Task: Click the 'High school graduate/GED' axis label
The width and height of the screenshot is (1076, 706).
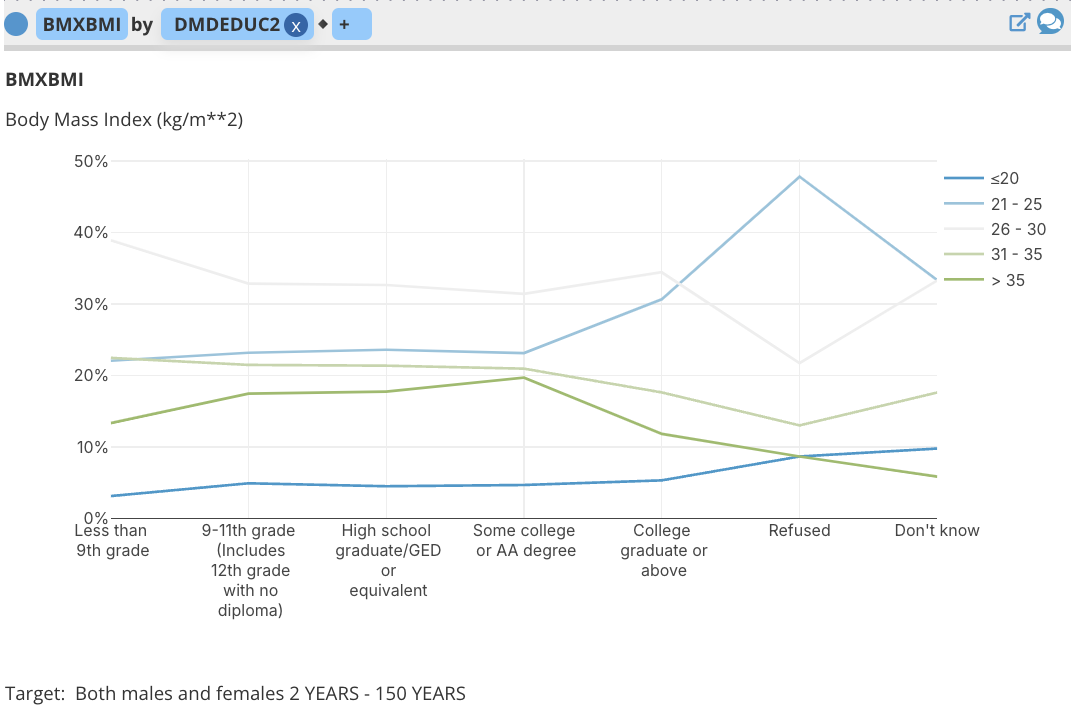Action: tap(388, 561)
